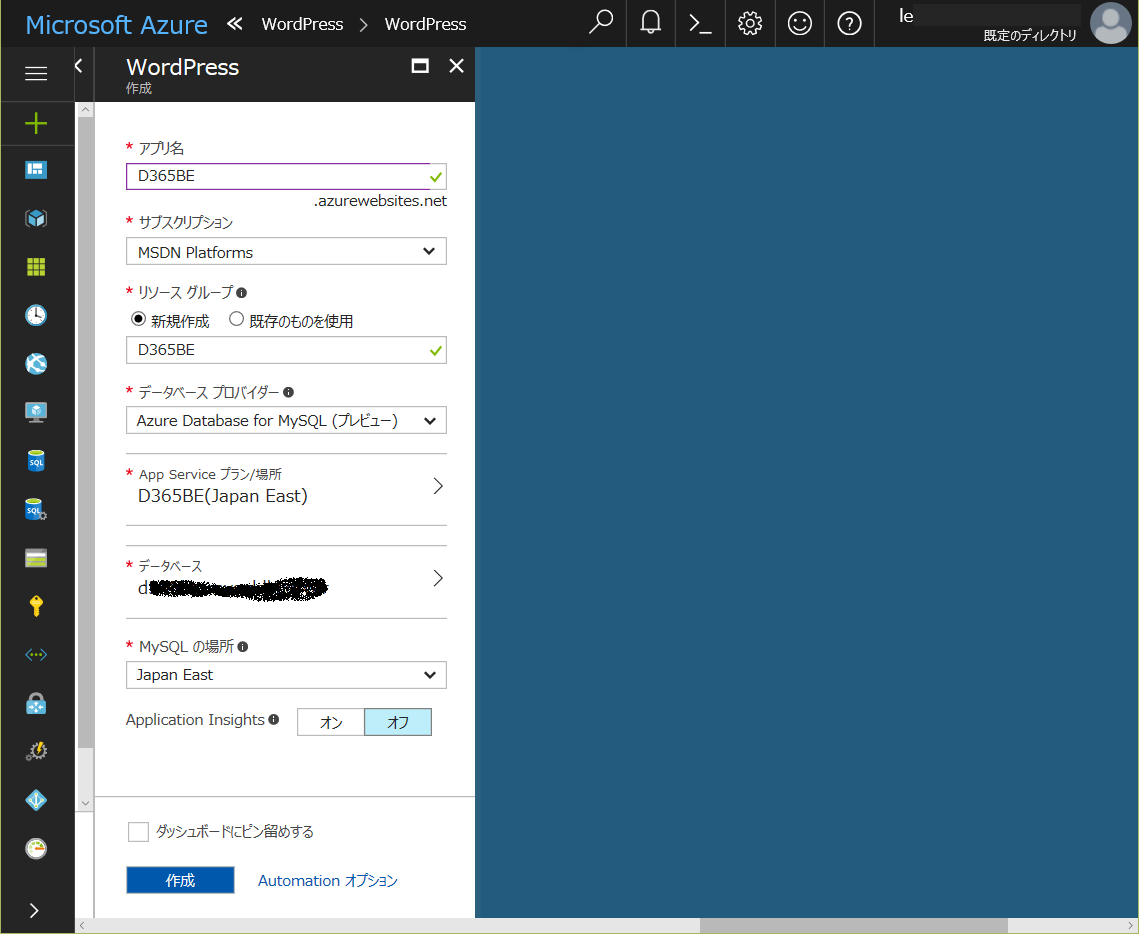Open Storage accounts icon in sidebar
The image size is (1139, 934).
pos(36,558)
